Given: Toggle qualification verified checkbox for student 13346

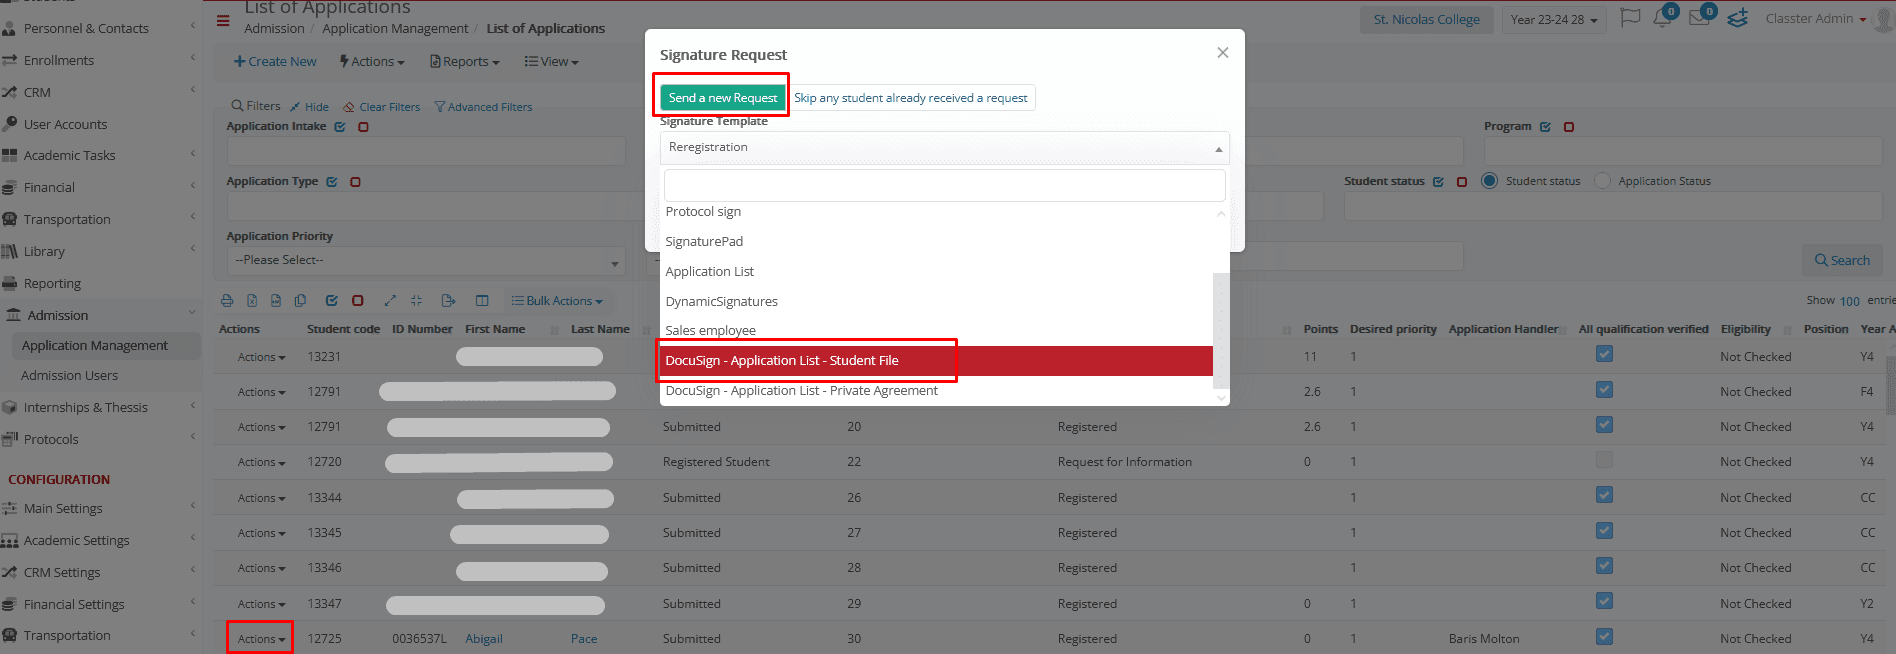Looking at the screenshot, I should click(x=1604, y=566).
